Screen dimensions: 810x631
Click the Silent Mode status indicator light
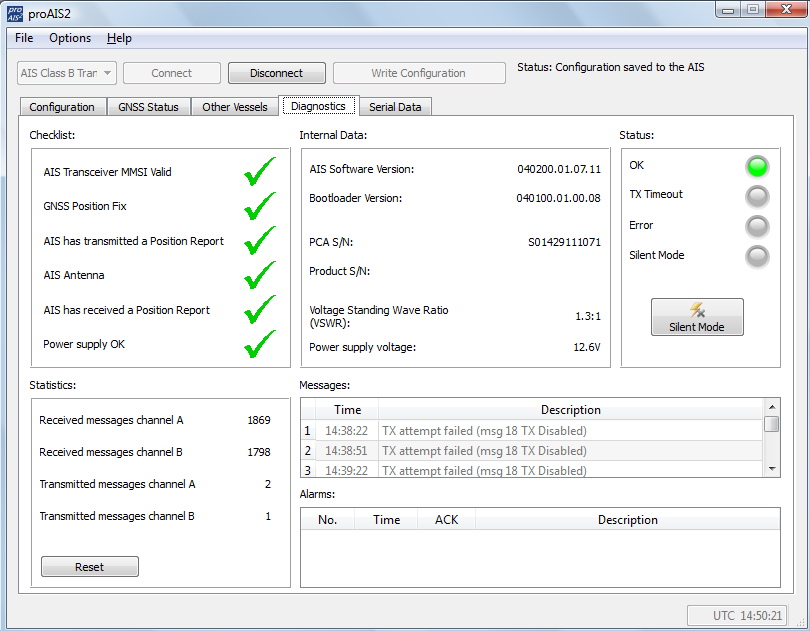[757, 256]
